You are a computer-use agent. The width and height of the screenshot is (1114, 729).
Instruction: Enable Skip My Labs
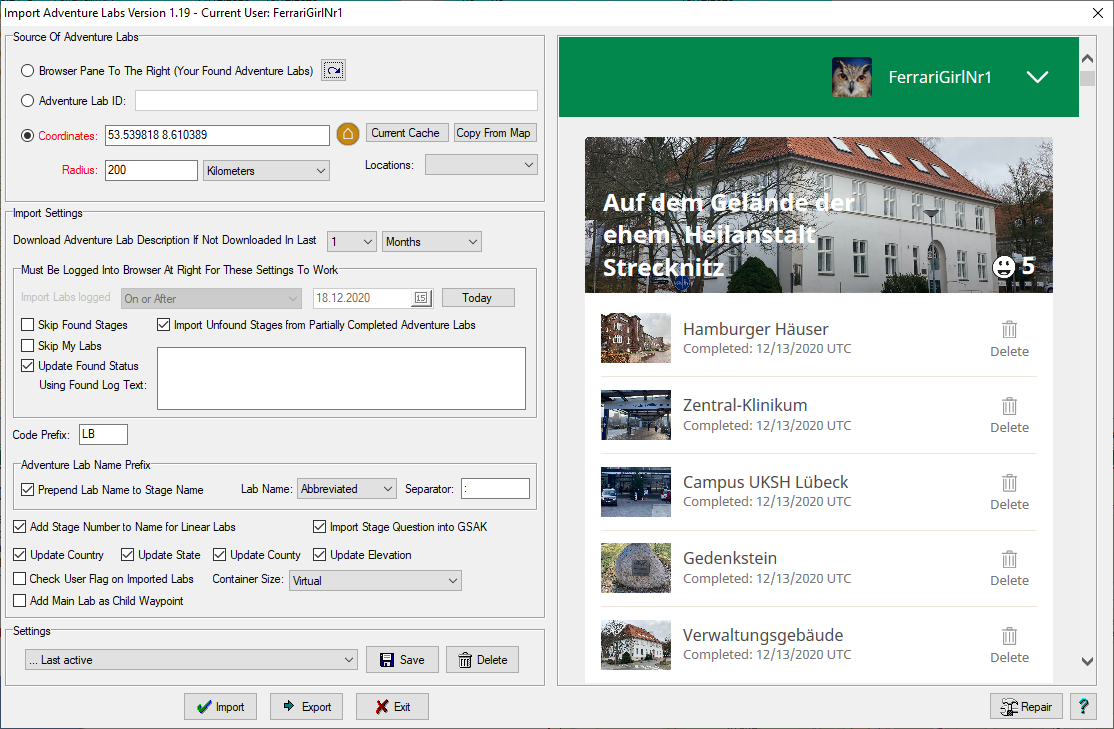28,345
